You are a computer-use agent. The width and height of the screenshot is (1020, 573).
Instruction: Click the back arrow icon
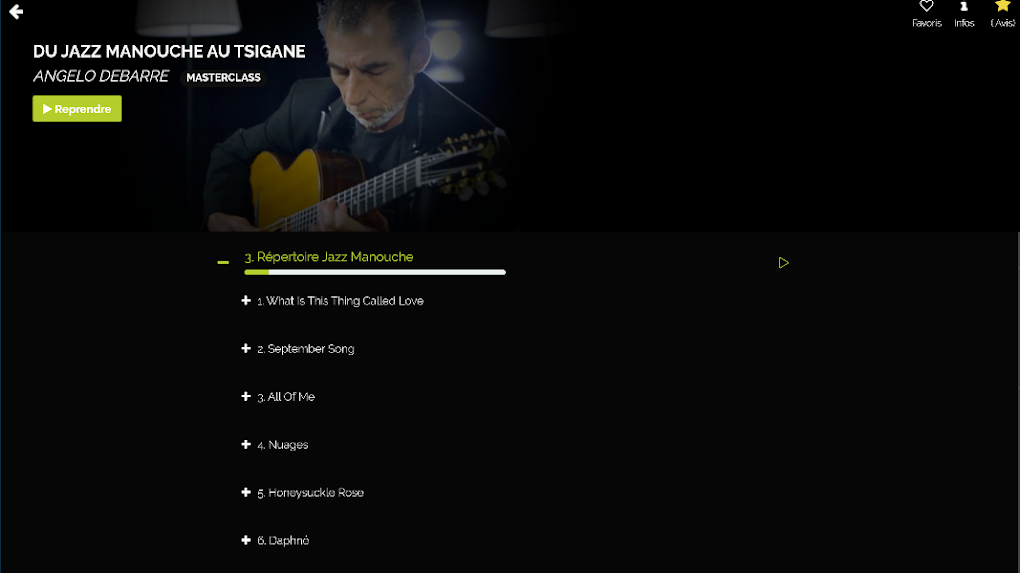coord(16,12)
